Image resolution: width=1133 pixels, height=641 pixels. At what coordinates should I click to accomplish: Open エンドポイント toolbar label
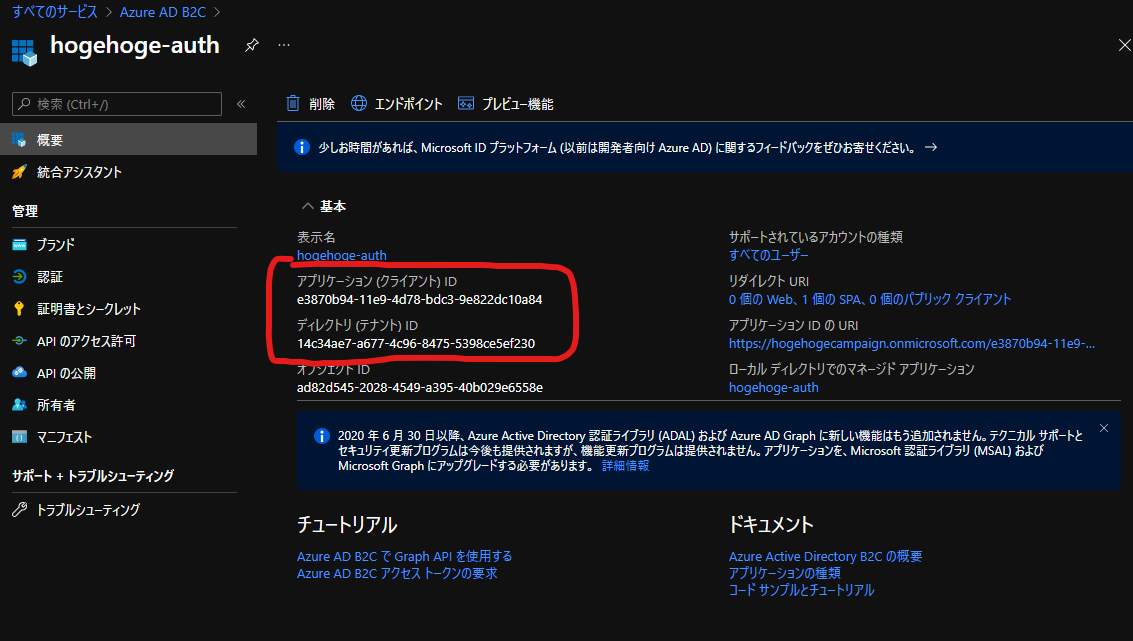(408, 104)
